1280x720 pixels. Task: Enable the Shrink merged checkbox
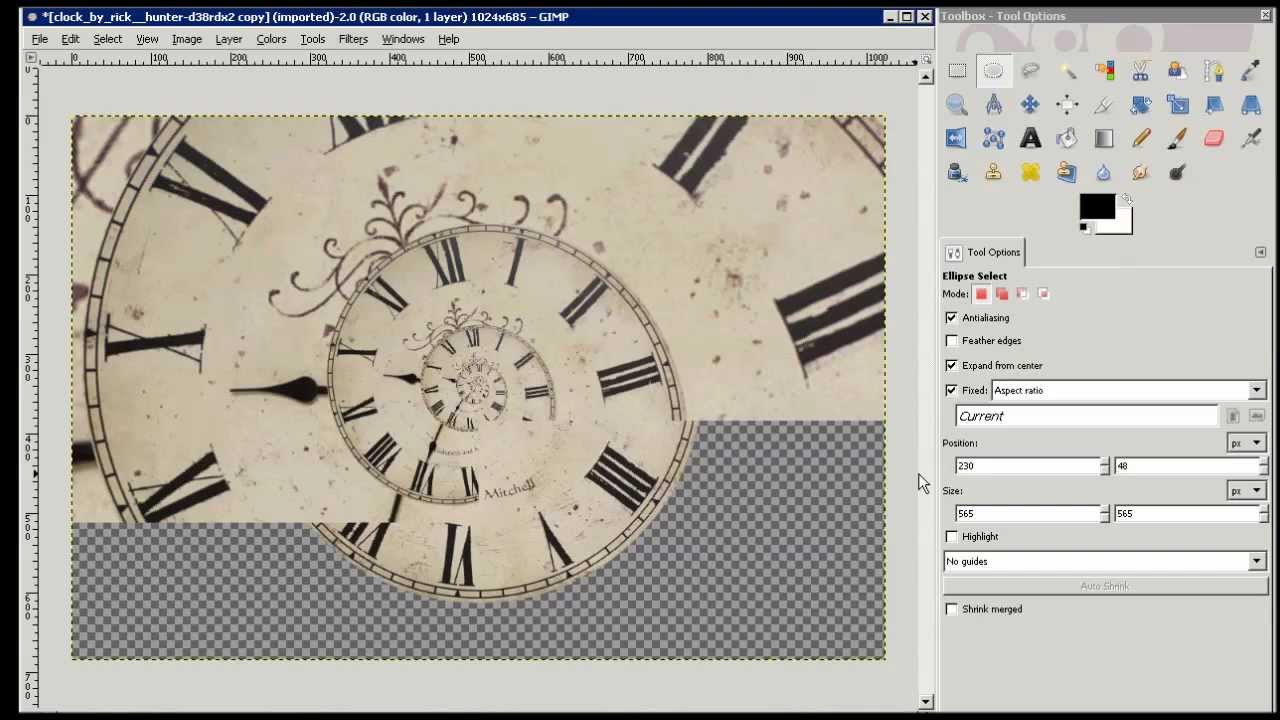[951, 609]
